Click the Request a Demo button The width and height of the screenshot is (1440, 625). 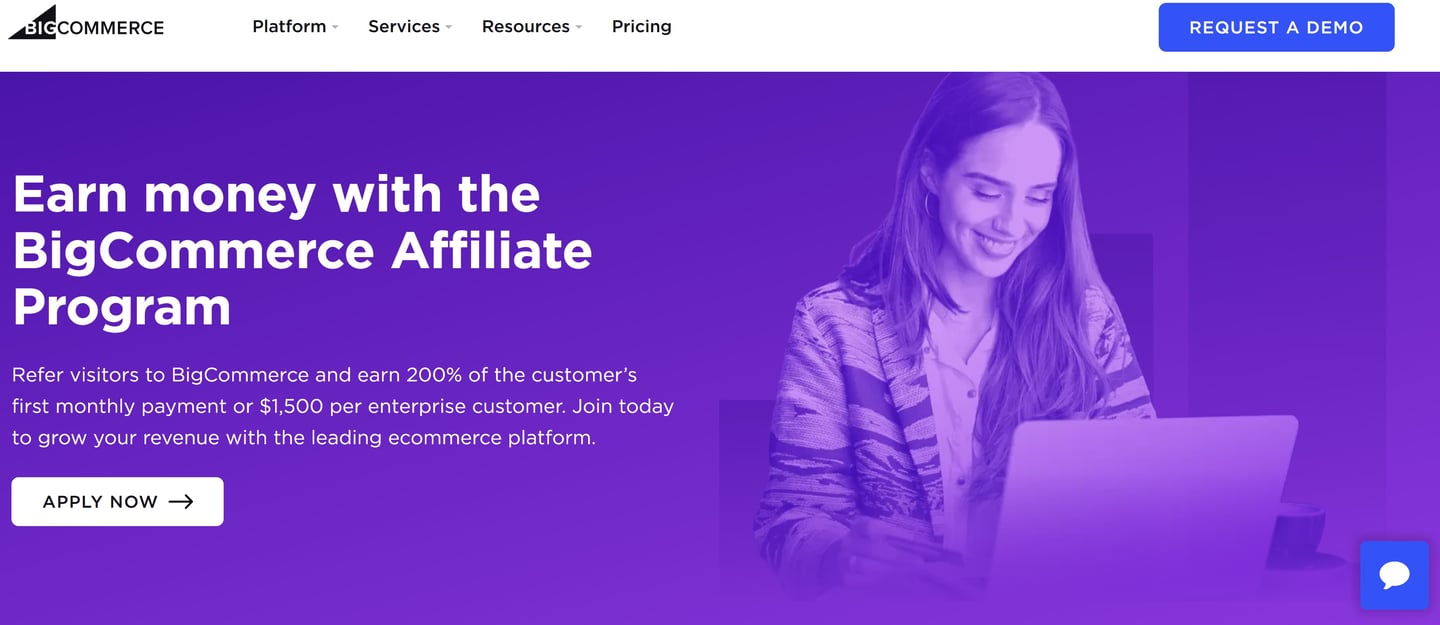tap(1276, 27)
